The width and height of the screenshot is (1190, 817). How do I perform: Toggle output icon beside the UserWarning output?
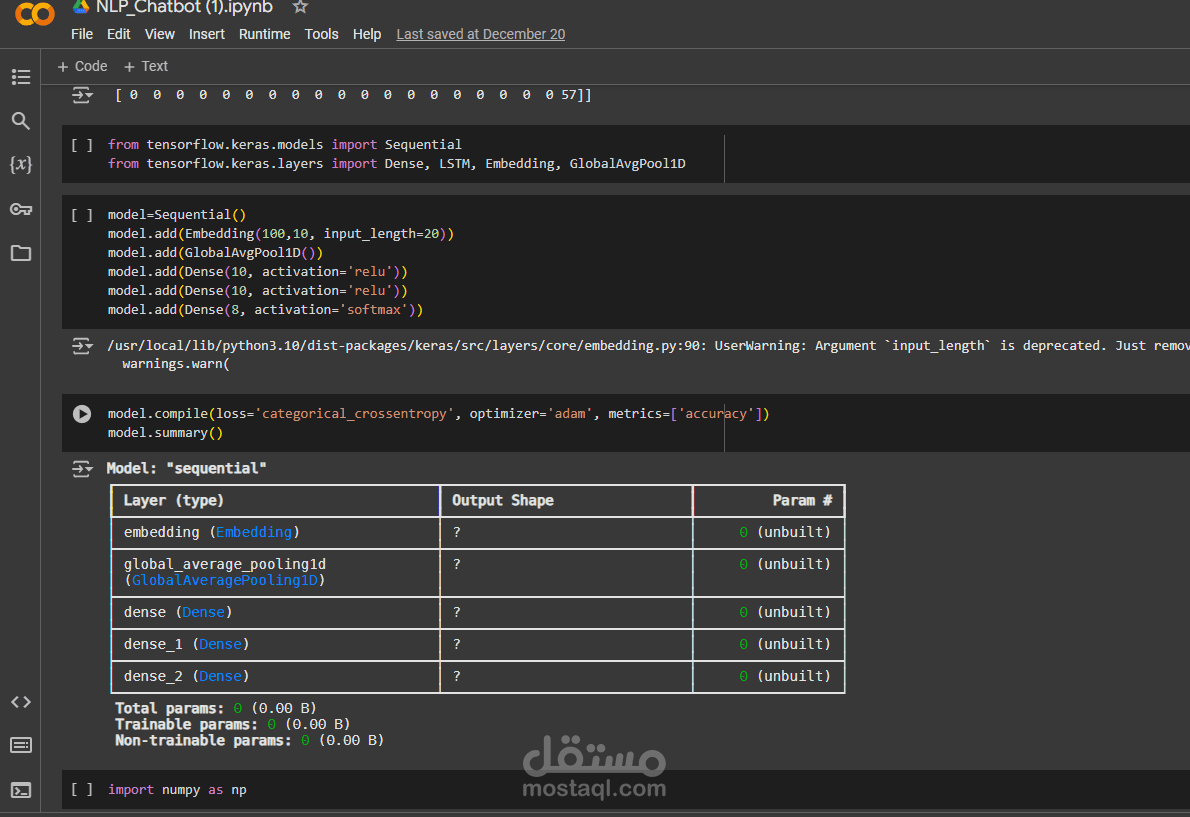pyautogui.click(x=82, y=346)
